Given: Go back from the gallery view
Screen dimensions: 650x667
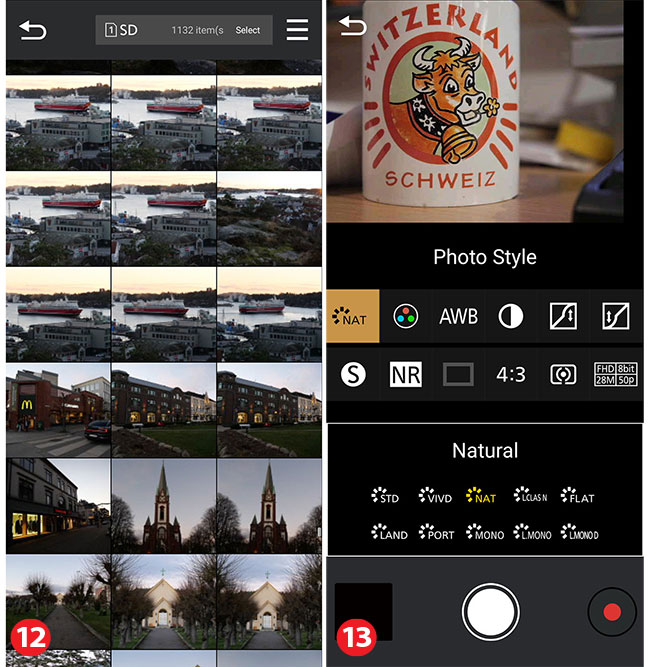Looking at the screenshot, I should (x=32, y=30).
